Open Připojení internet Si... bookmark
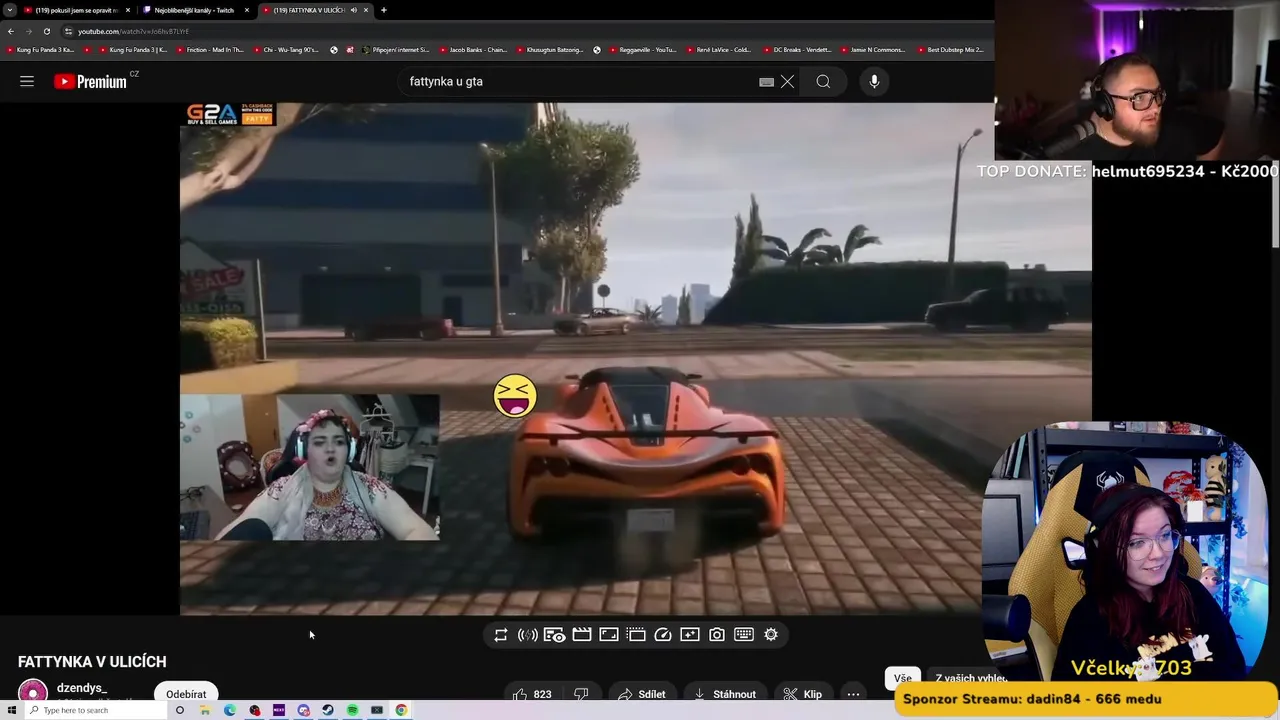Viewport: 1280px width, 720px height. (396, 50)
